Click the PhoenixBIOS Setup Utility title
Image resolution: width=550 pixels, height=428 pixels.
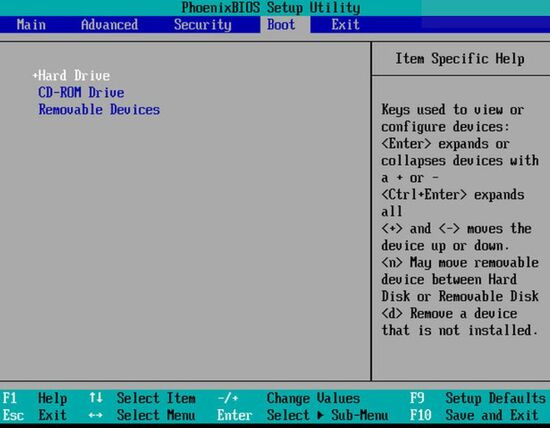pos(271,7)
